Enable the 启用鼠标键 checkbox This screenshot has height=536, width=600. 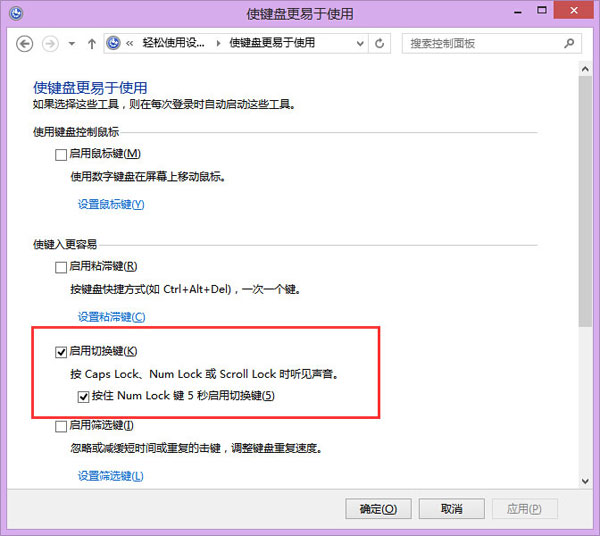point(62,154)
